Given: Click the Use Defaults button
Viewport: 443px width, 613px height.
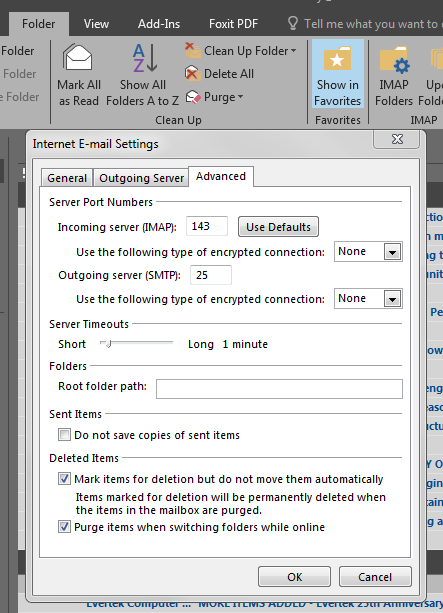Looking at the screenshot, I should (x=278, y=227).
